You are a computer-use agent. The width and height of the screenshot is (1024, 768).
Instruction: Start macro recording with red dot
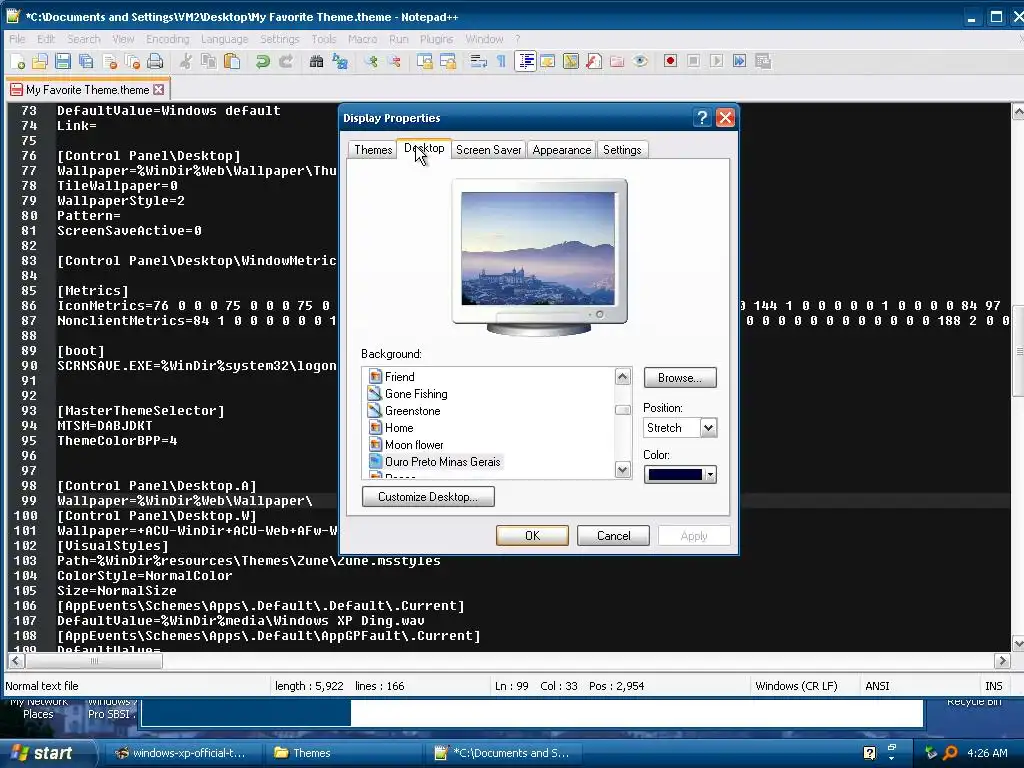click(670, 61)
